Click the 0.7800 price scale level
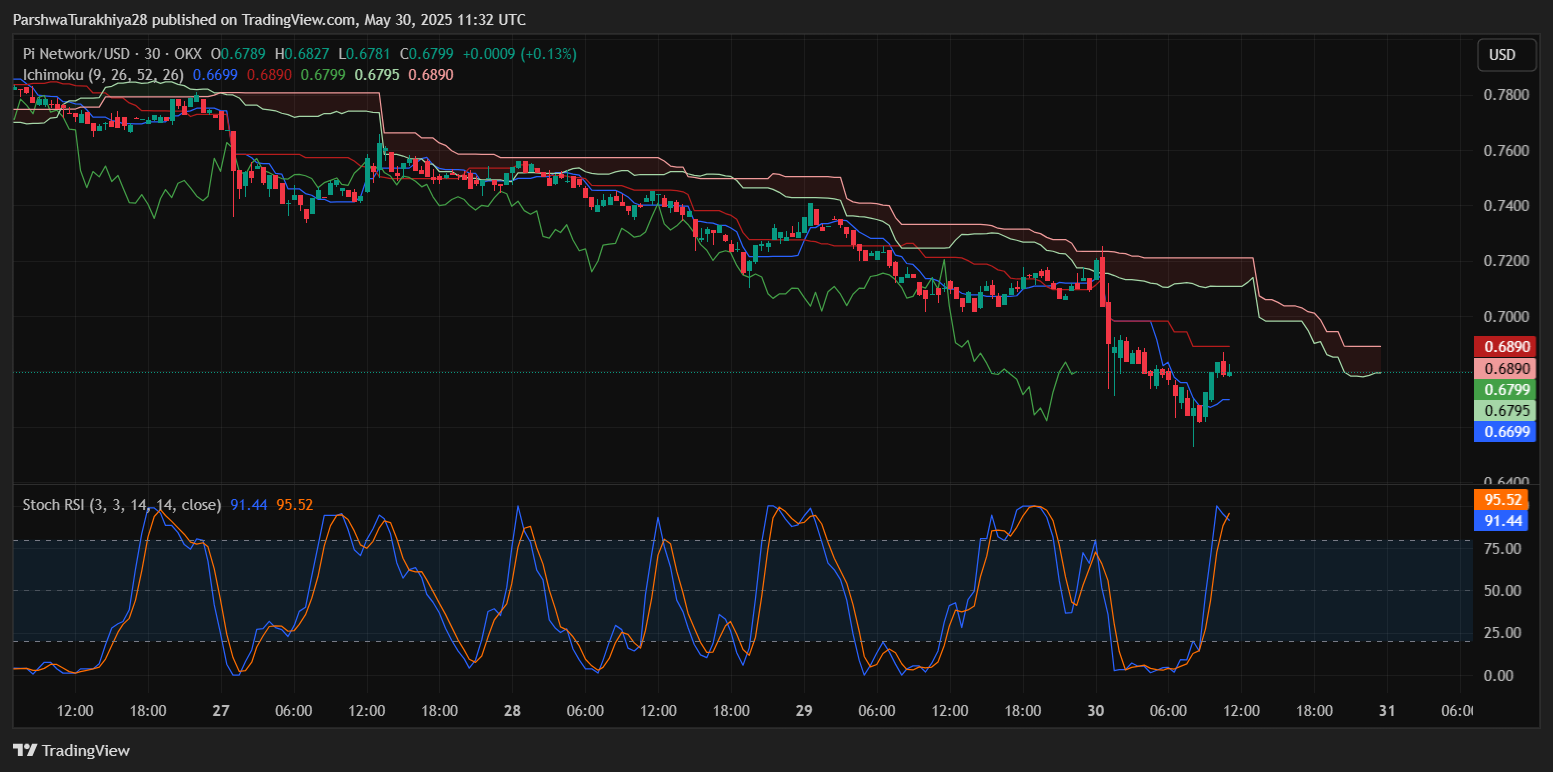This screenshot has height=772, width=1553. (1505, 95)
